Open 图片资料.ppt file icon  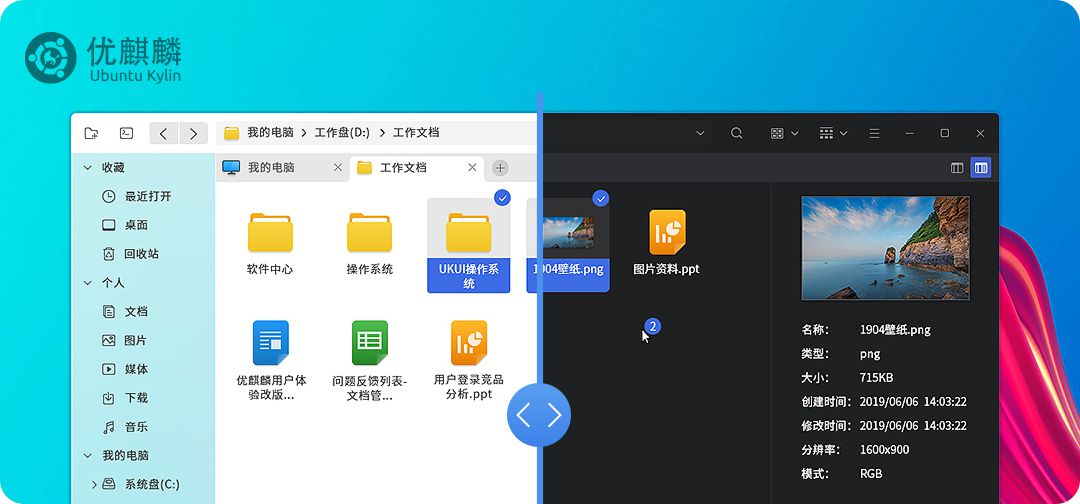(x=667, y=233)
